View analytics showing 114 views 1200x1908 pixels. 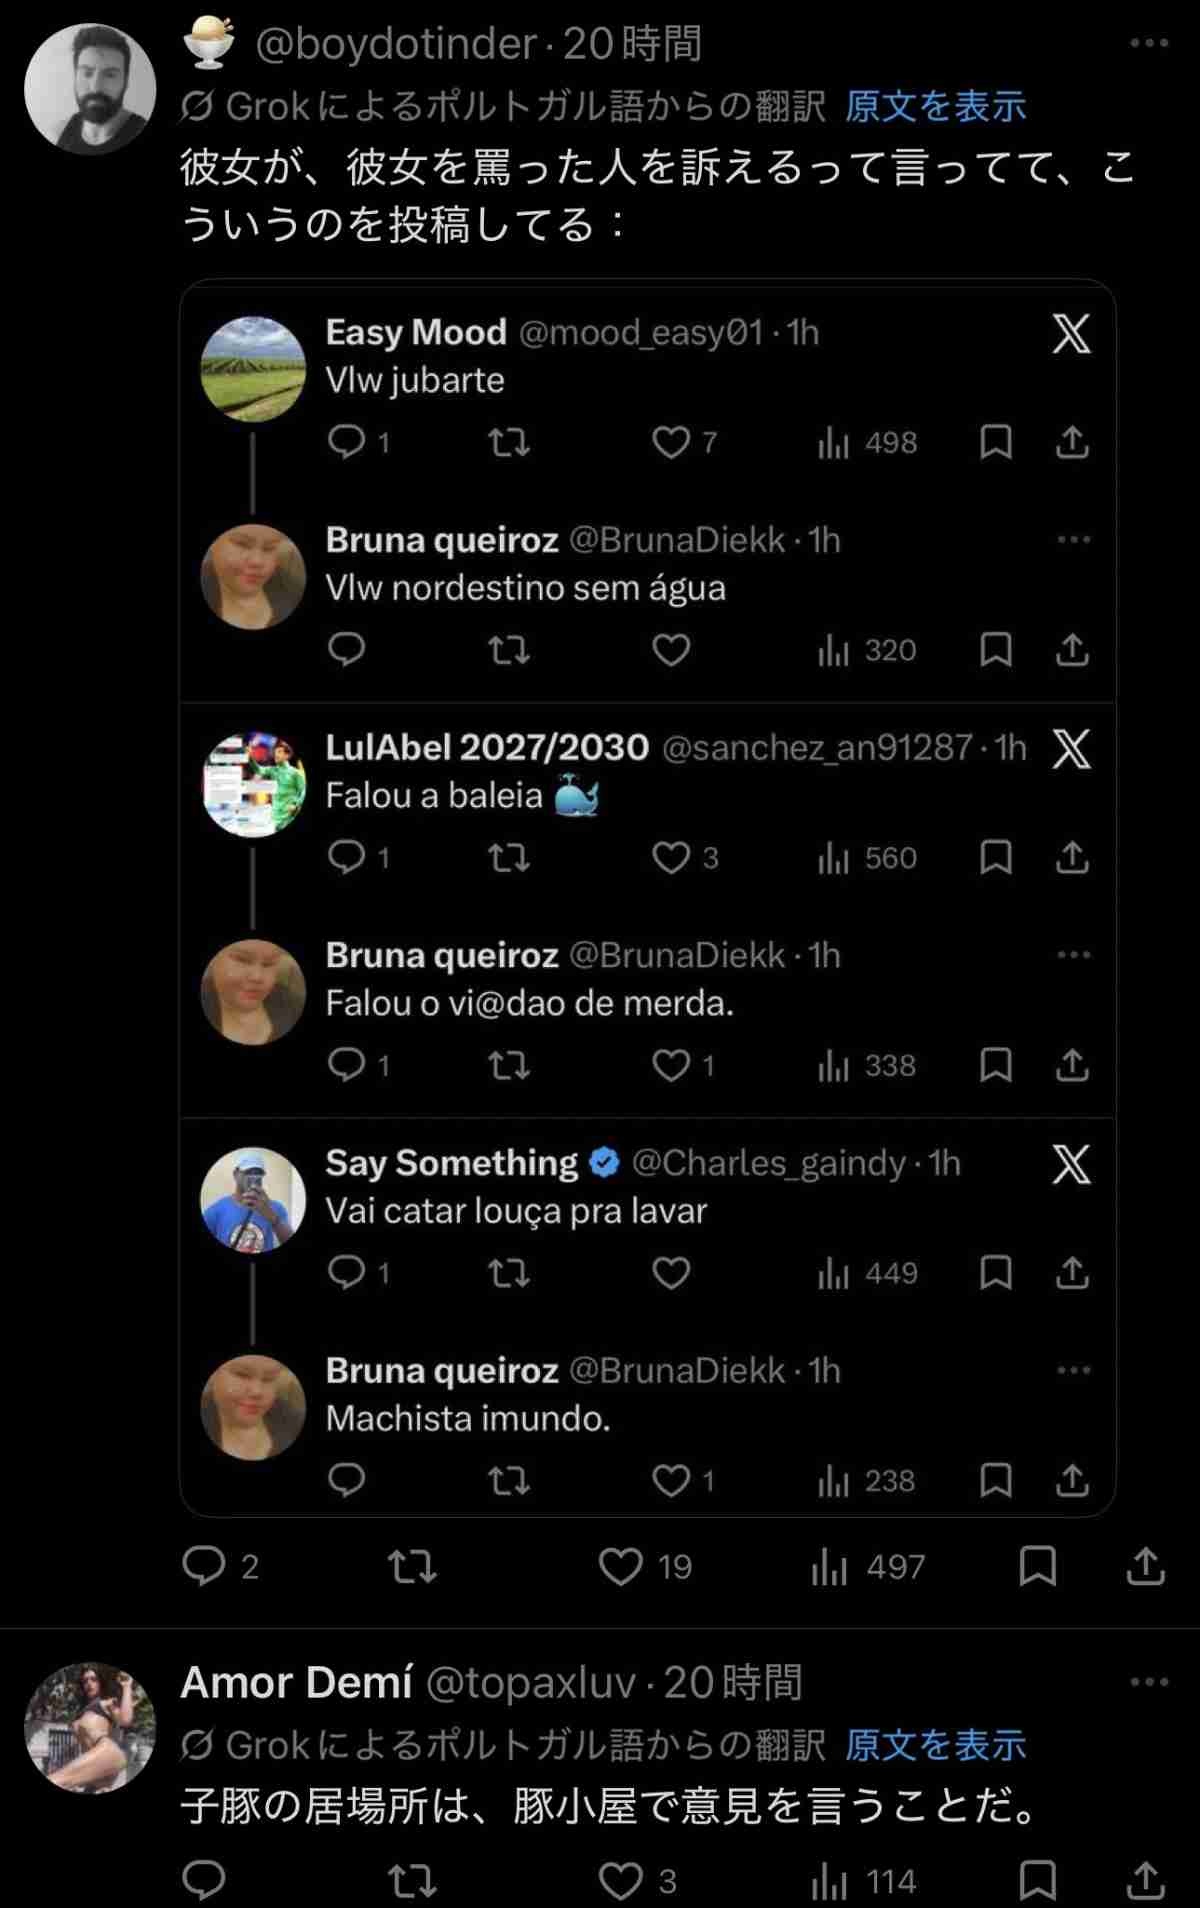[x=864, y=1881]
